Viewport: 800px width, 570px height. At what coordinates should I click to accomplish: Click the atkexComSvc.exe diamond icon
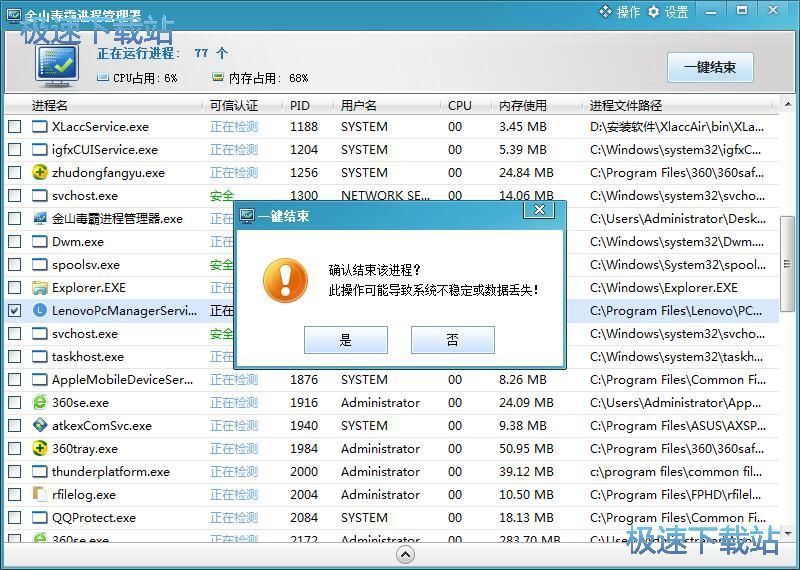(40, 425)
